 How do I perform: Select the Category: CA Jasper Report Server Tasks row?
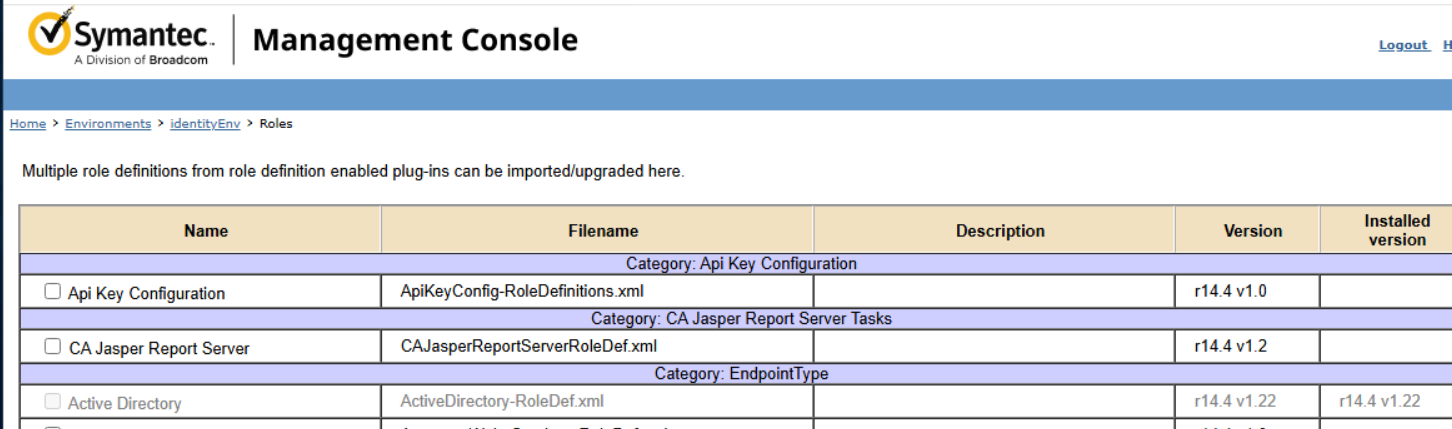tap(741, 319)
